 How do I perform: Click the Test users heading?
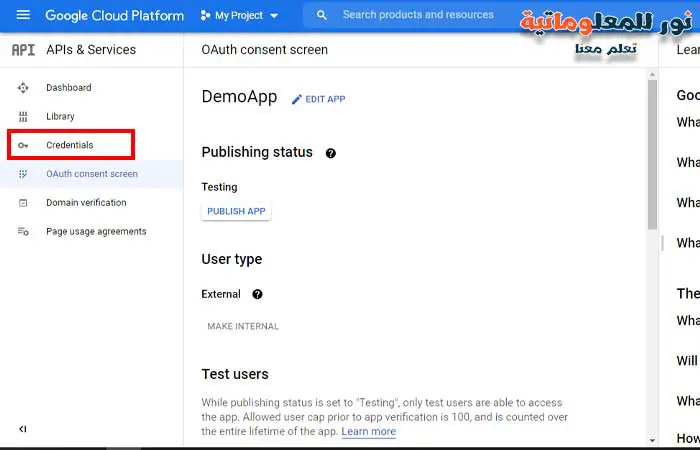coord(235,374)
